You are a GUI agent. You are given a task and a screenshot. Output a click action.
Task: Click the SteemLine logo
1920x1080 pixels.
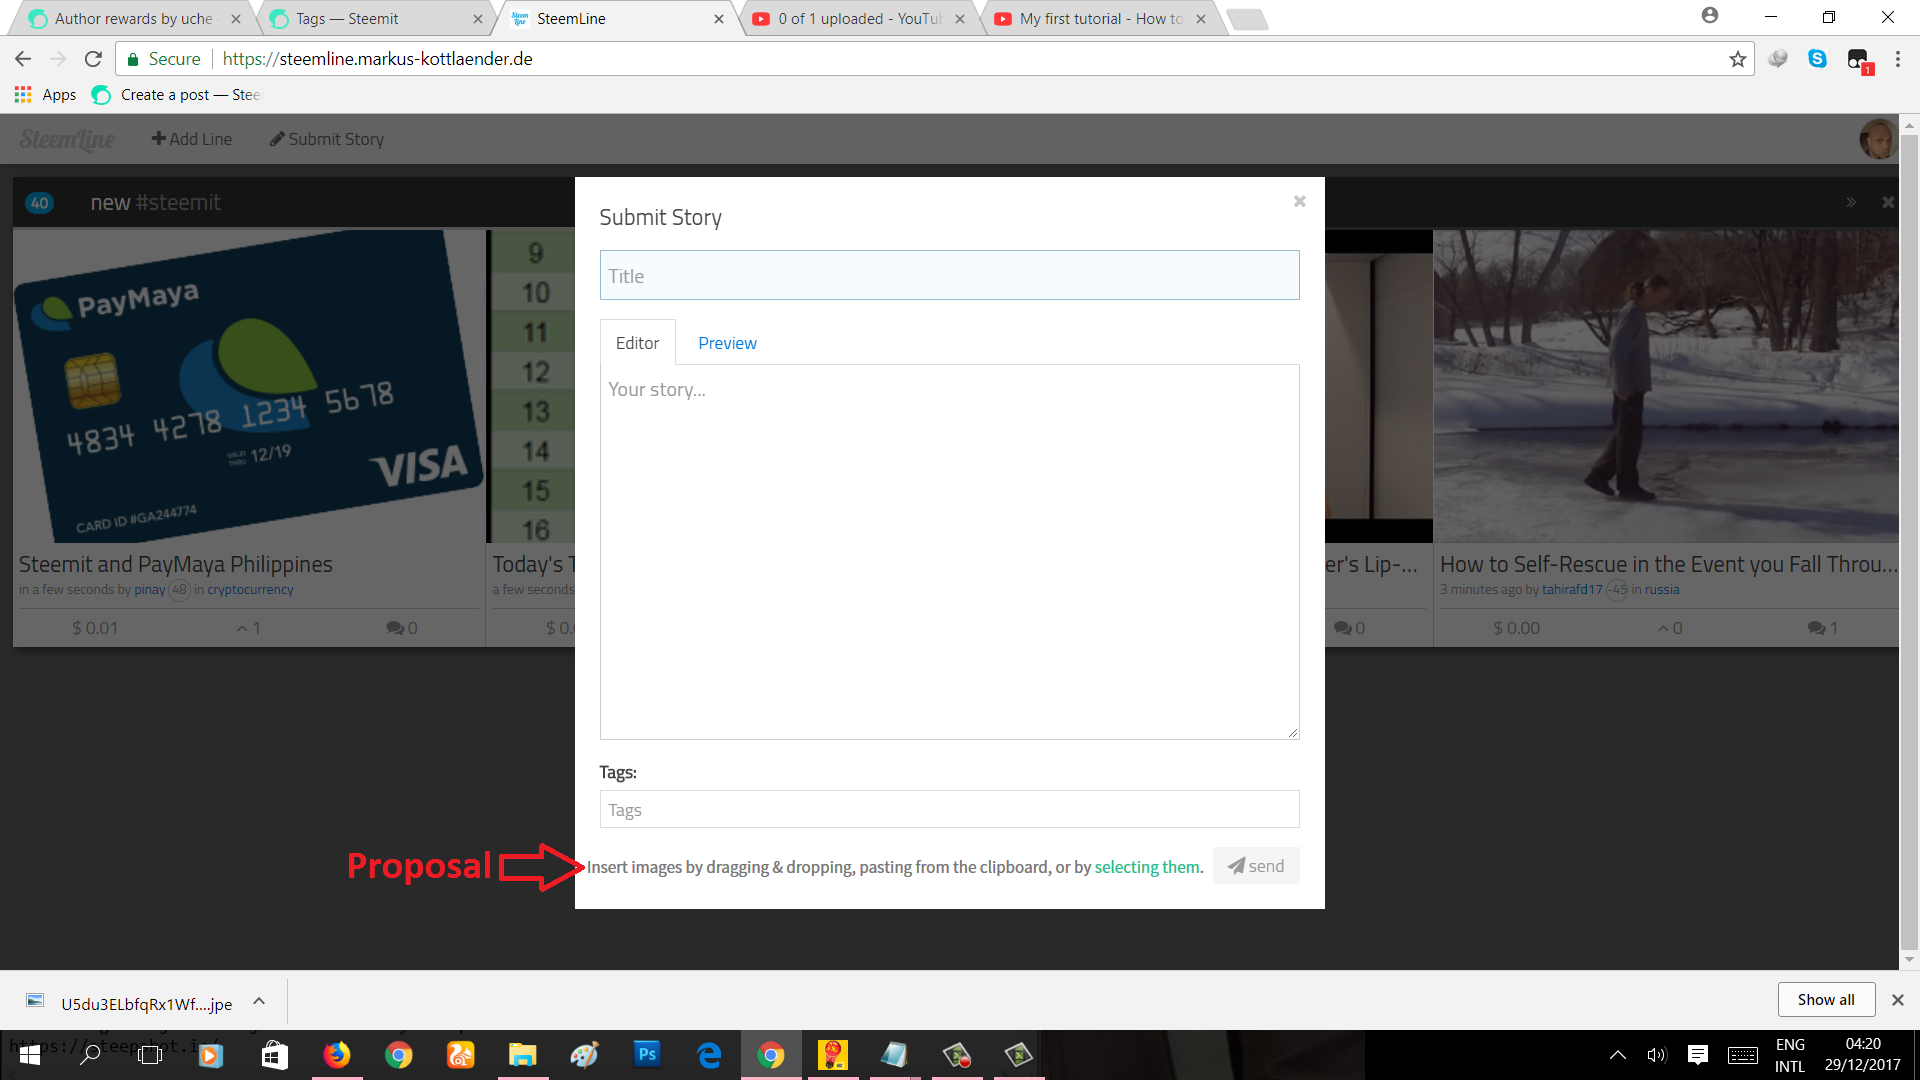click(x=67, y=139)
